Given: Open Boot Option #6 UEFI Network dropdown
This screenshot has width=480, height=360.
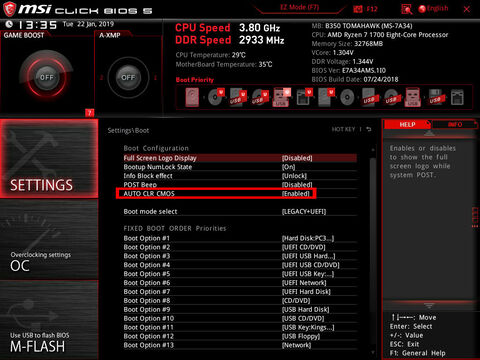Looking at the screenshot, I should pos(304,283).
